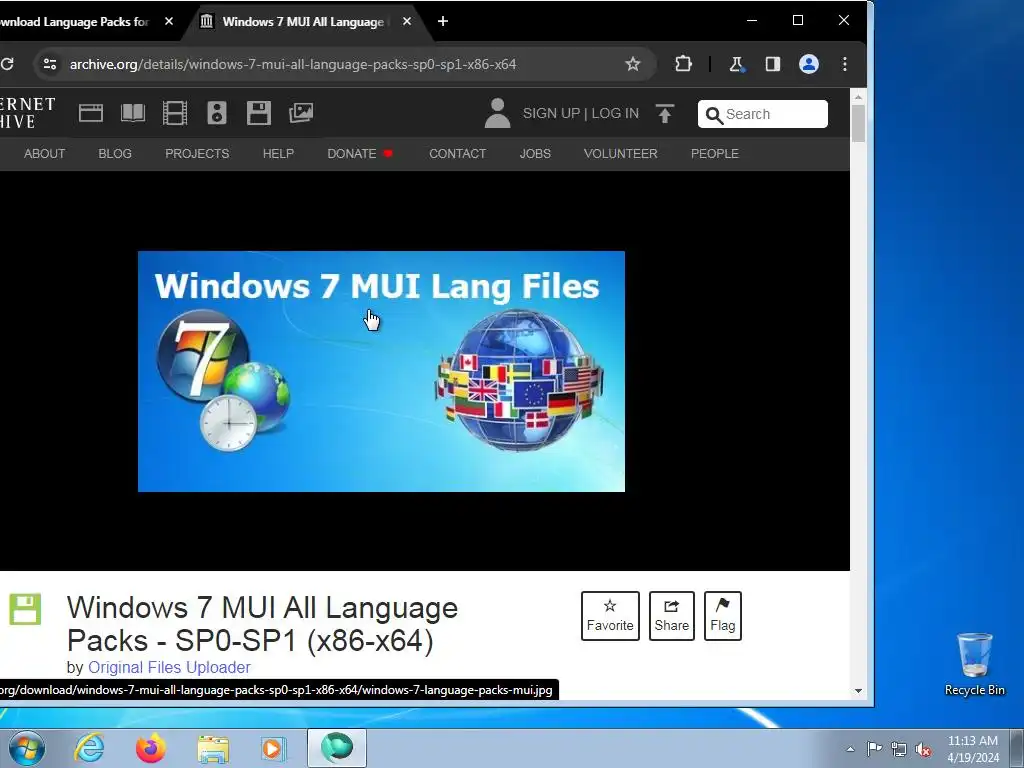Reload the page in Chrome

7,64
